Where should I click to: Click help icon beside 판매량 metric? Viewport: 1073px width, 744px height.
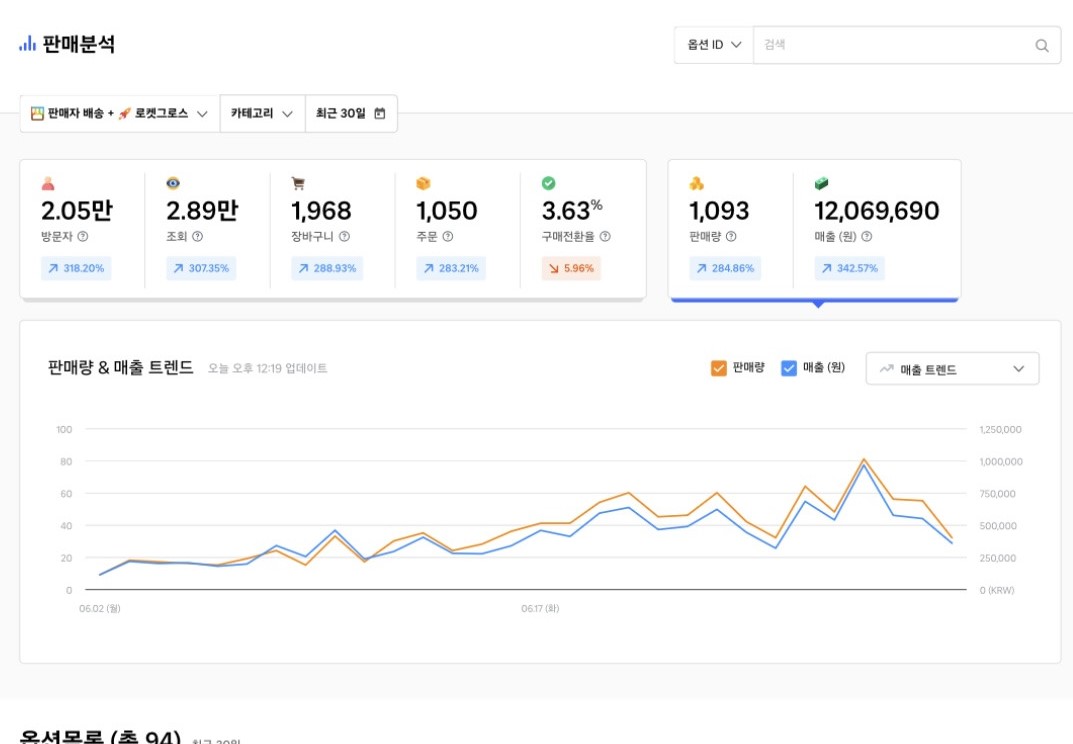click(731, 237)
